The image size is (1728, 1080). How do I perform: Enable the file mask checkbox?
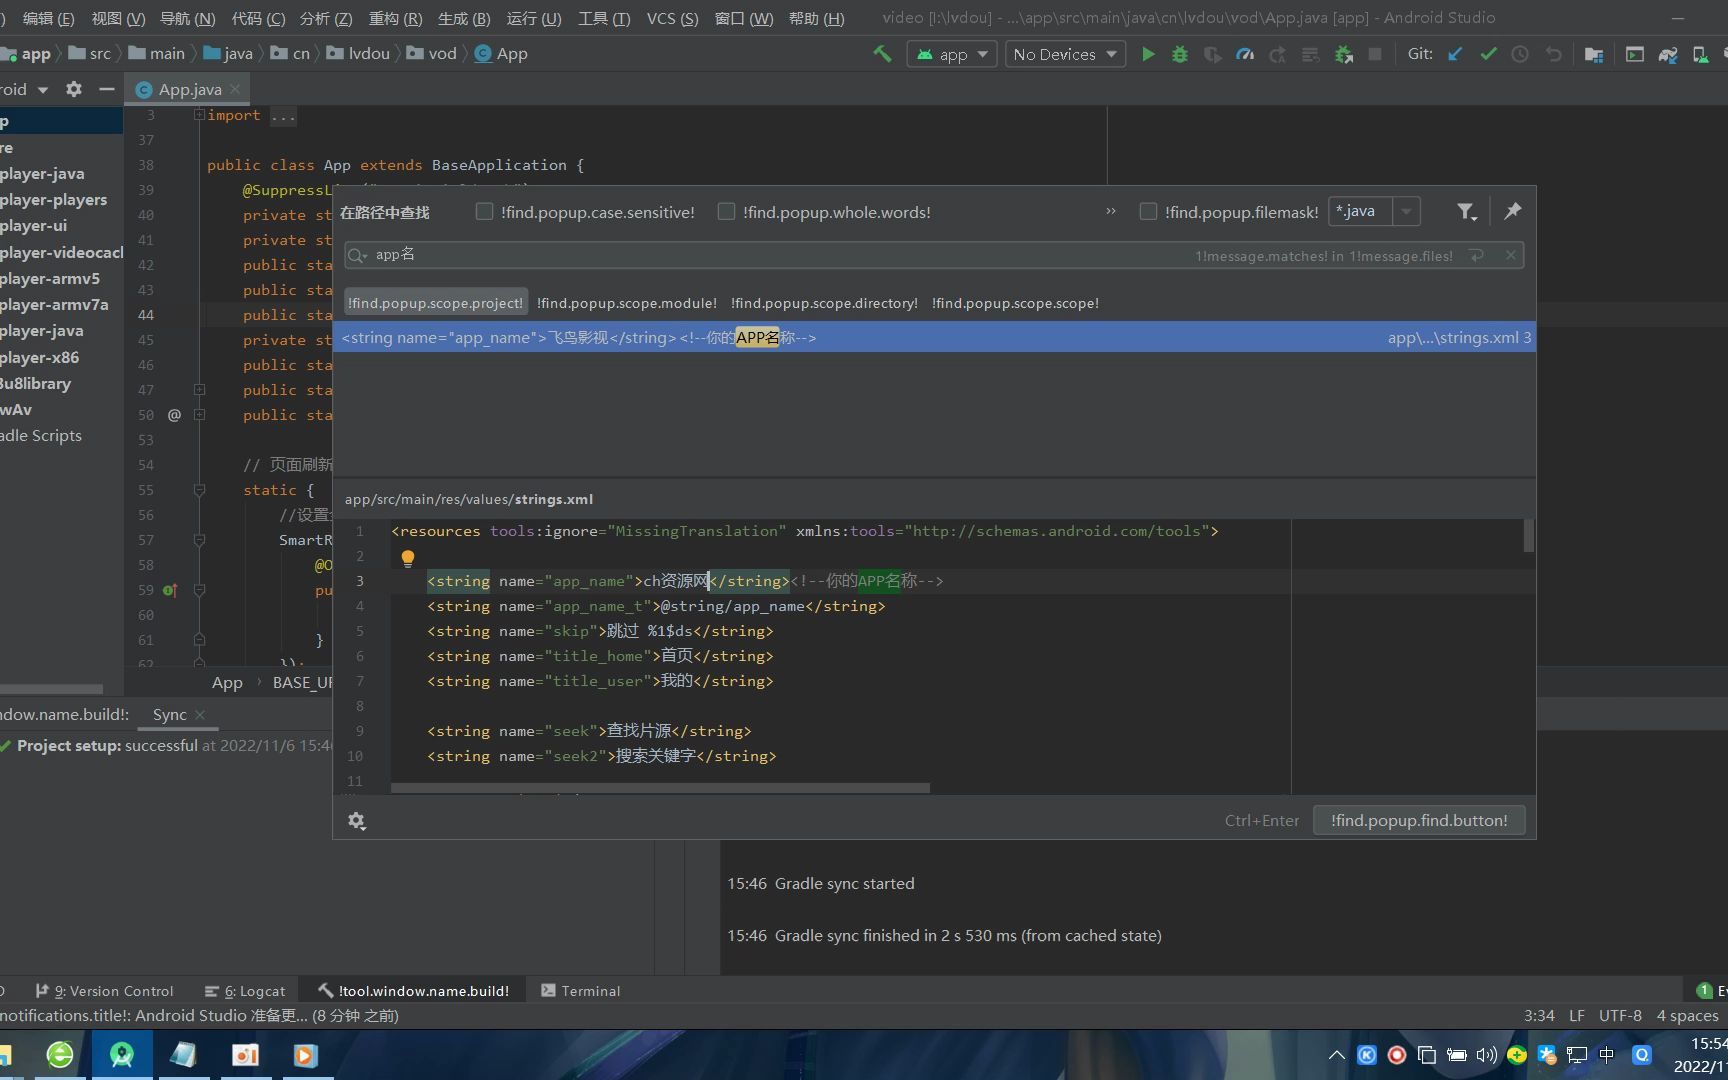1148,211
